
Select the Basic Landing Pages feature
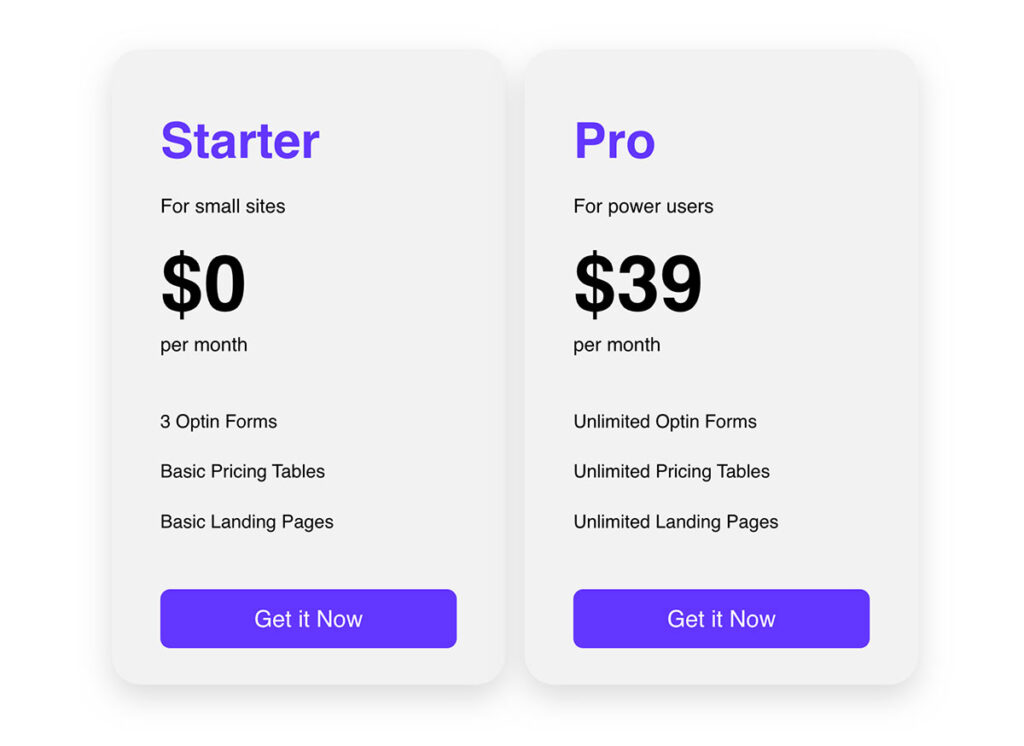(247, 522)
